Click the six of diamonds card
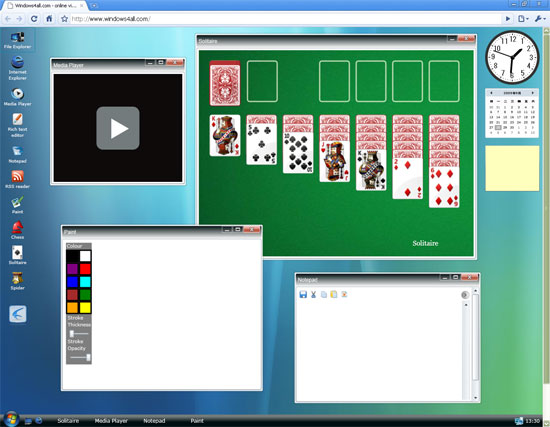Image resolution: width=550 pixels, height=427 pixels. 444,187
